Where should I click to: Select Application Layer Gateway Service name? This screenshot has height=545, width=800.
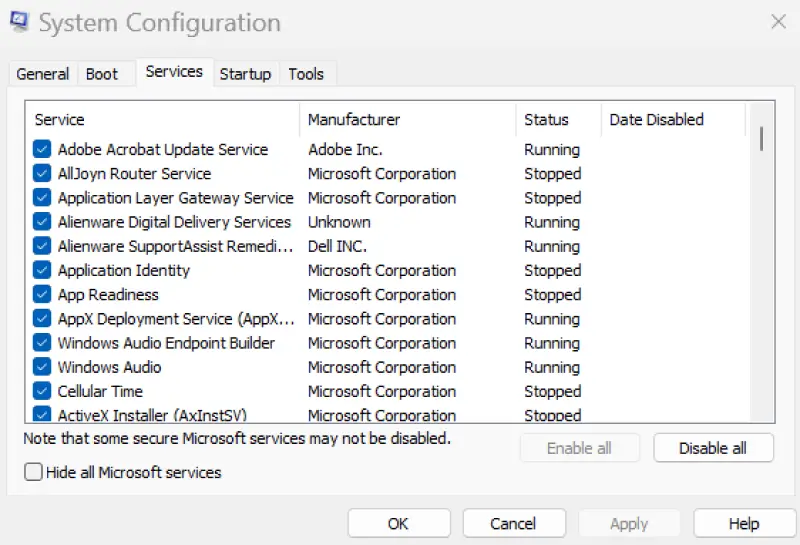(x=176, y=198)
